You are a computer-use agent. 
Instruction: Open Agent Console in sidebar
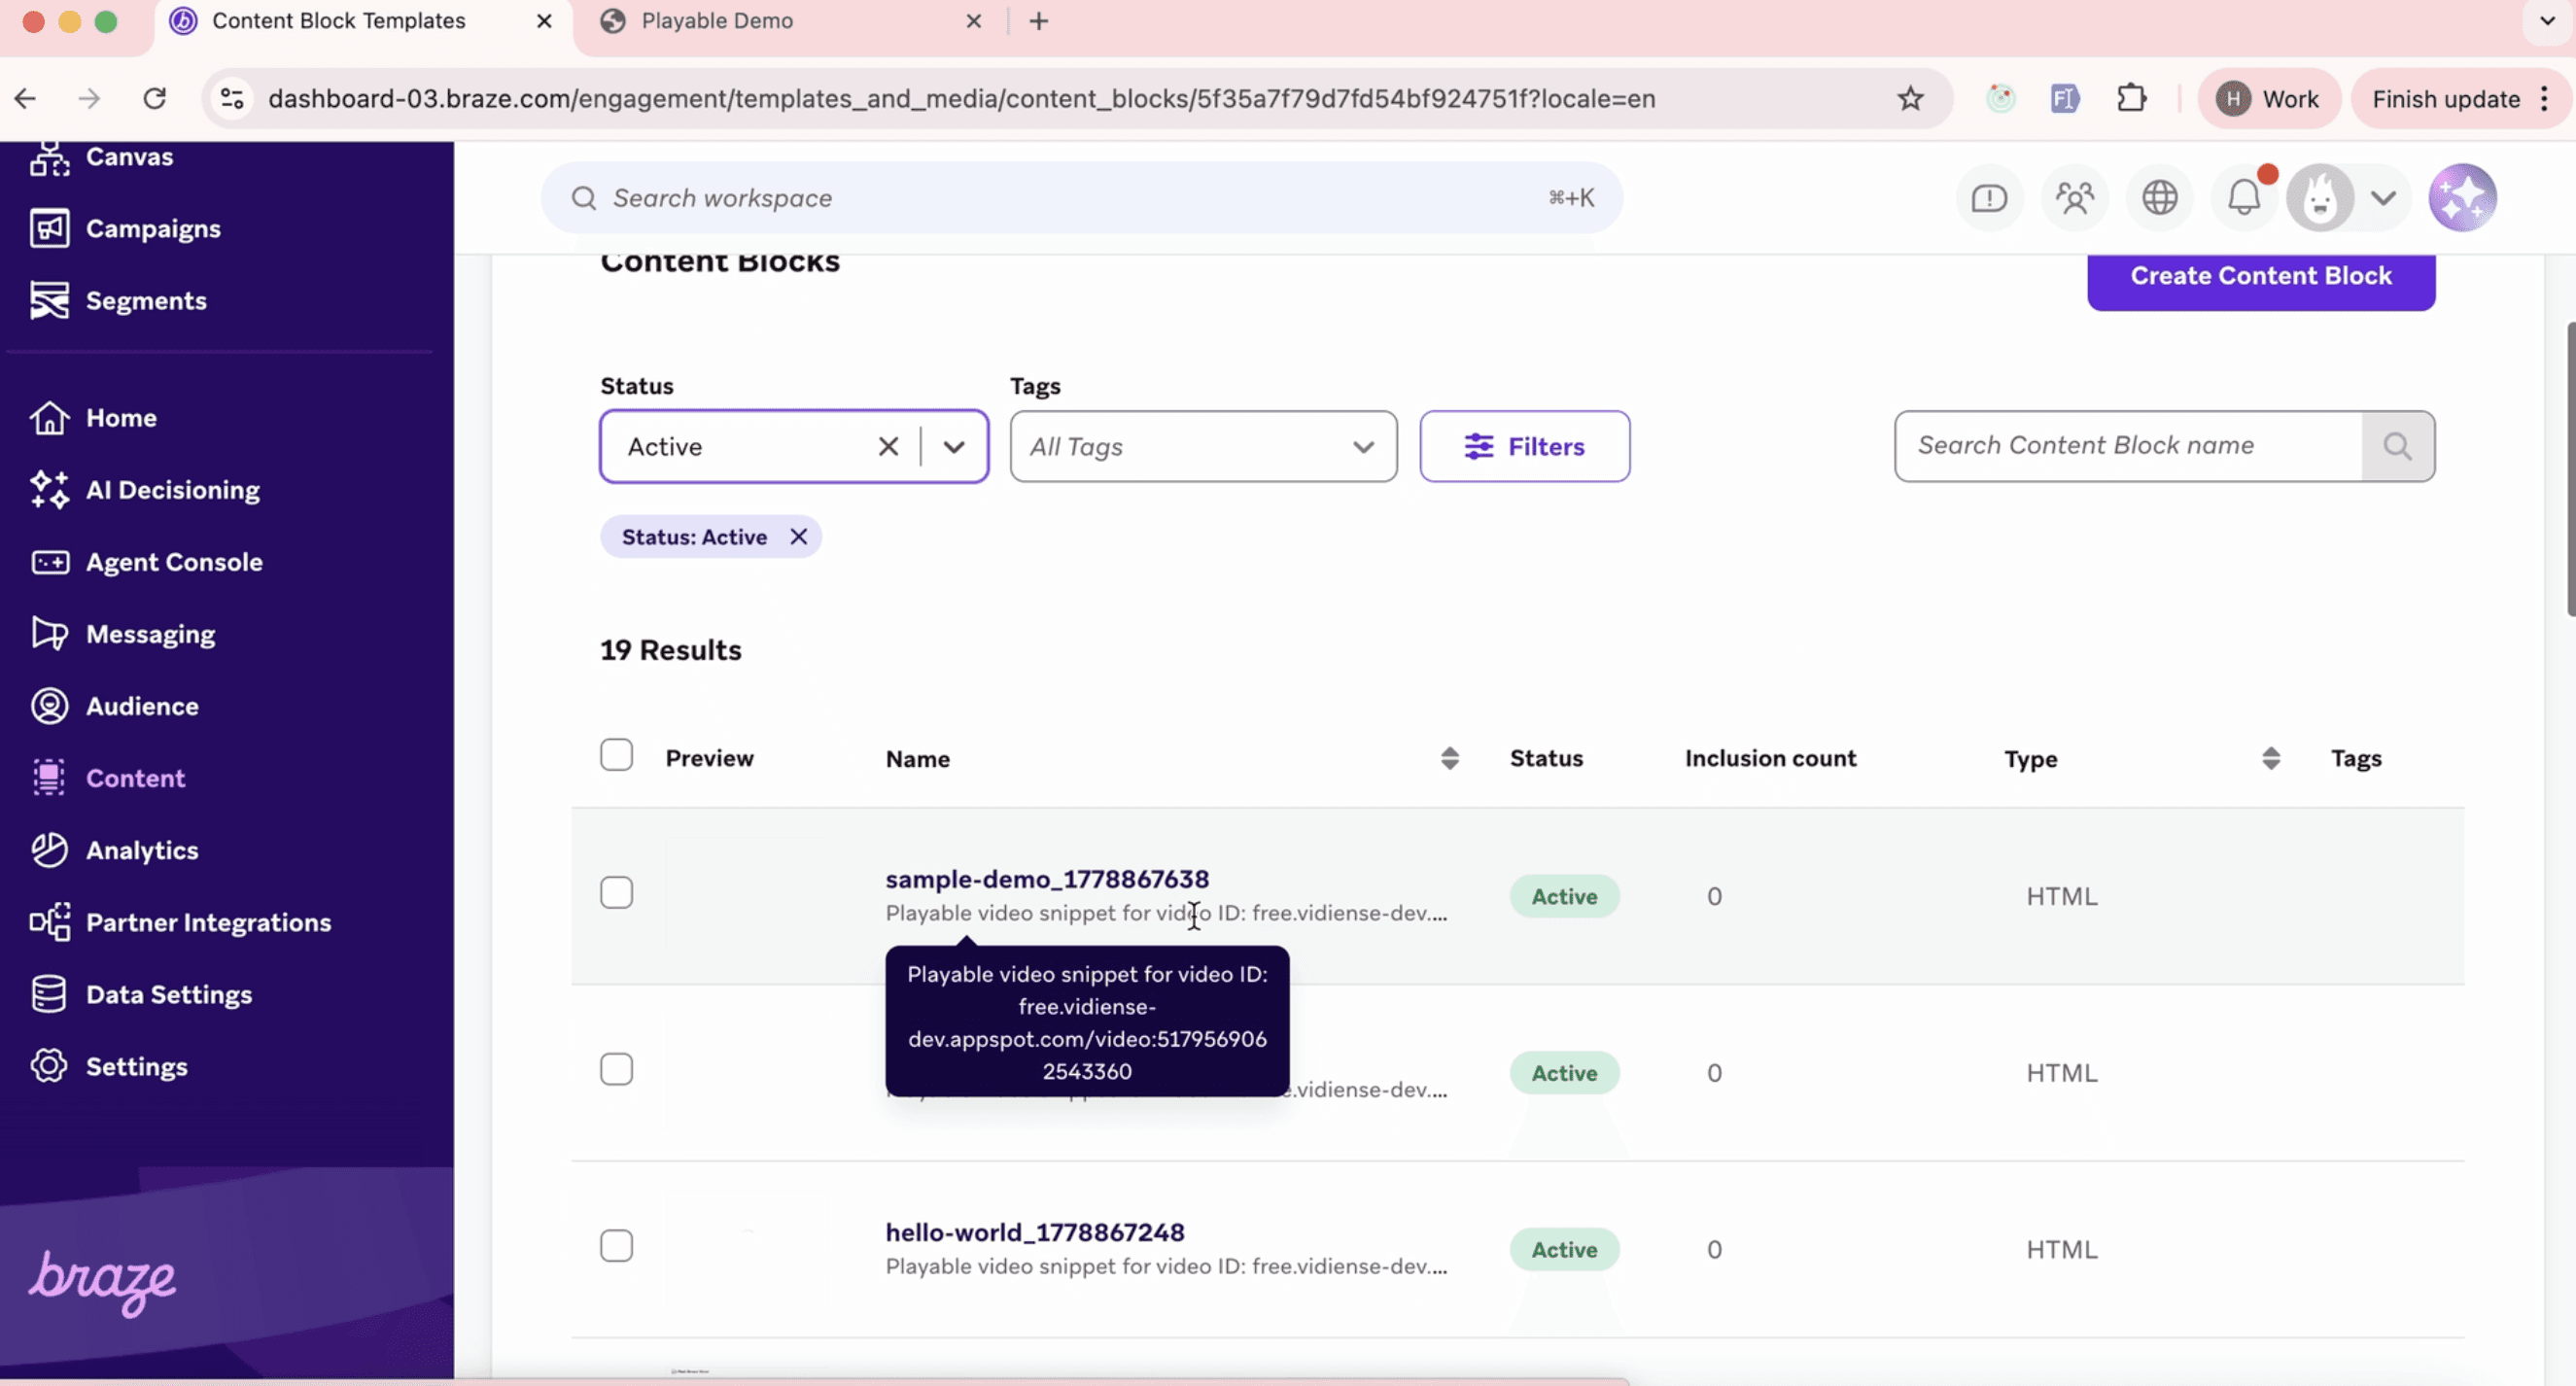click(x=146, y=562)
